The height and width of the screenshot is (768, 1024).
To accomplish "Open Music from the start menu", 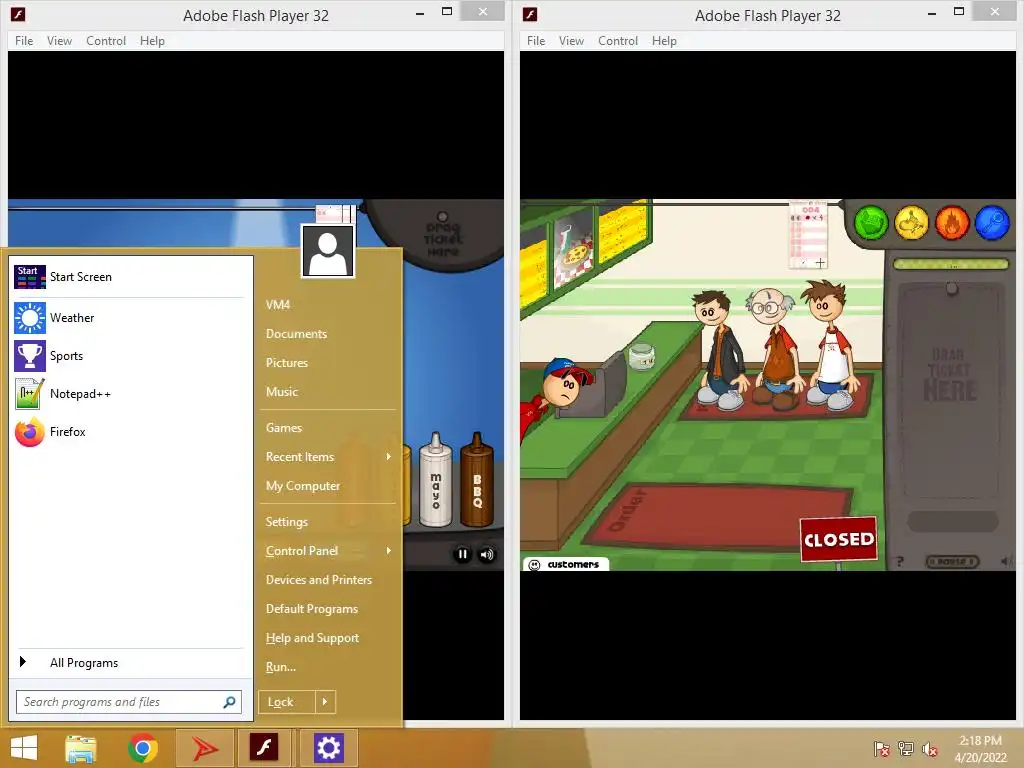I will tap(282, 392).
